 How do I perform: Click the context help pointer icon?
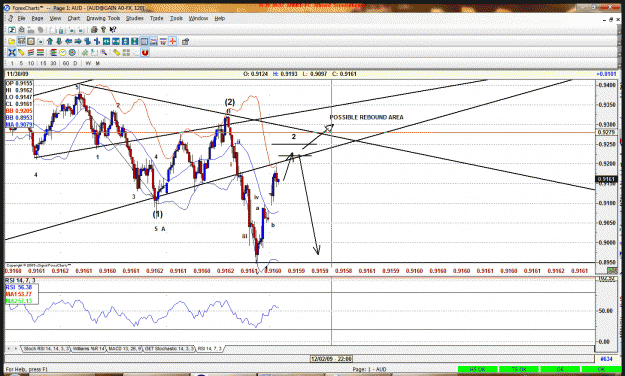tap(113, 30)
